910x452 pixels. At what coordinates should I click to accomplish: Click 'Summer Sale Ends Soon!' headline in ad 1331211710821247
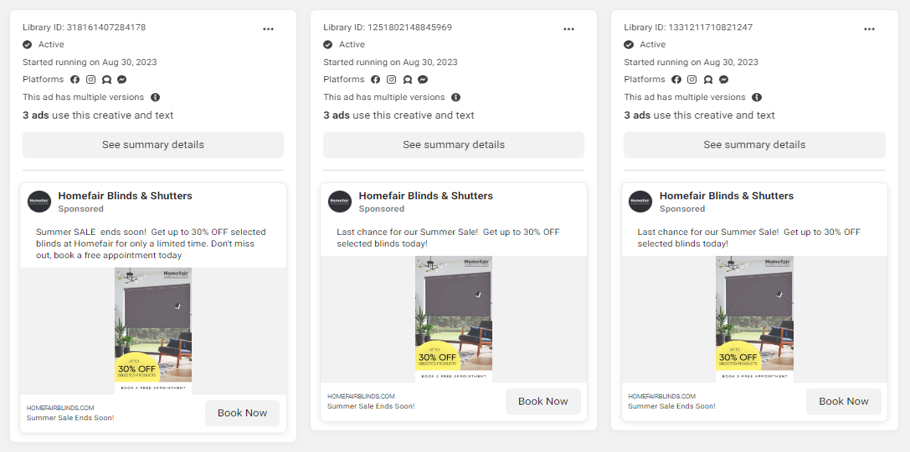671,406
